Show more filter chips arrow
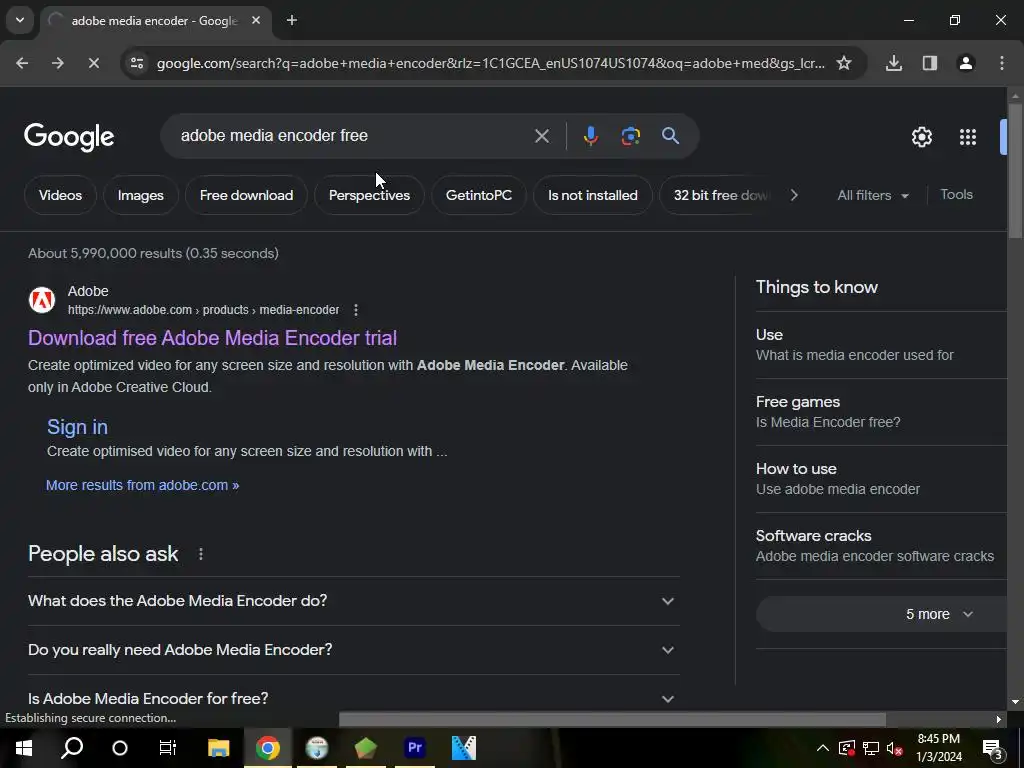Viewport: 1024px width, 768px height. coord(793,195)
